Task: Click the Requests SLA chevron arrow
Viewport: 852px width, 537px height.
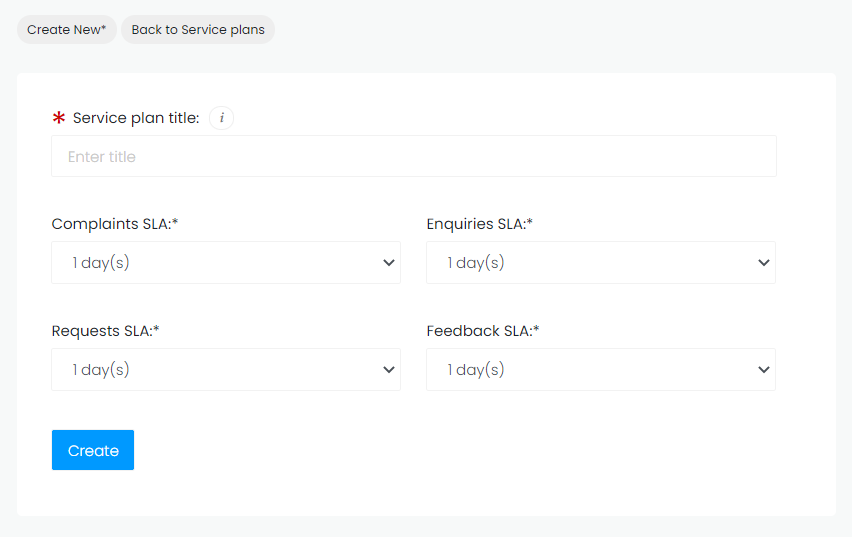Action: (x=389, y=370)
